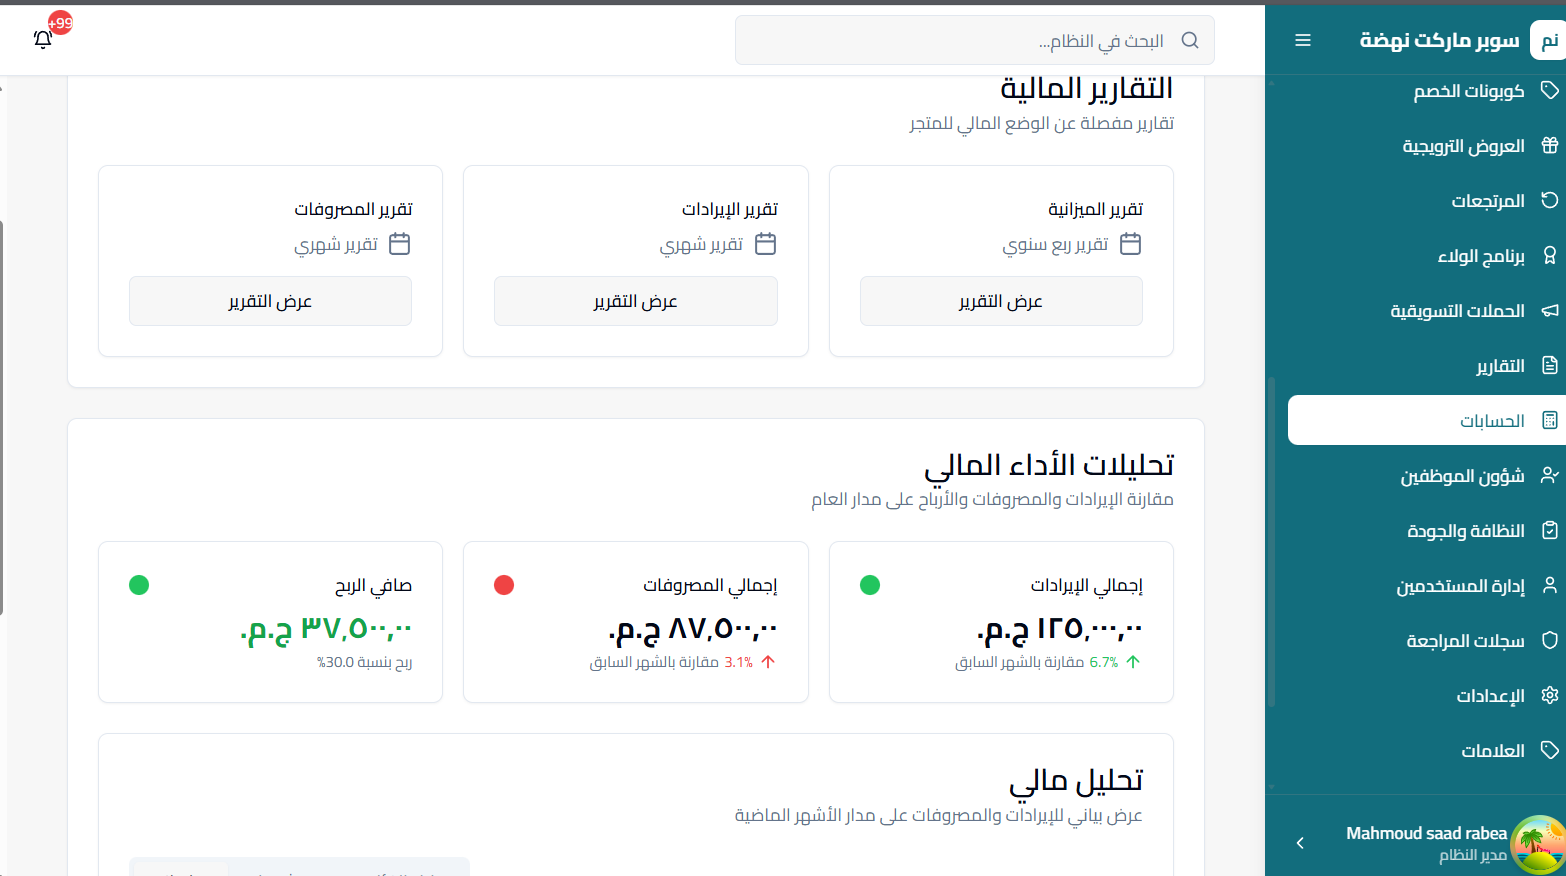Click the 'نم' store logo badge

coord(1548,40)
